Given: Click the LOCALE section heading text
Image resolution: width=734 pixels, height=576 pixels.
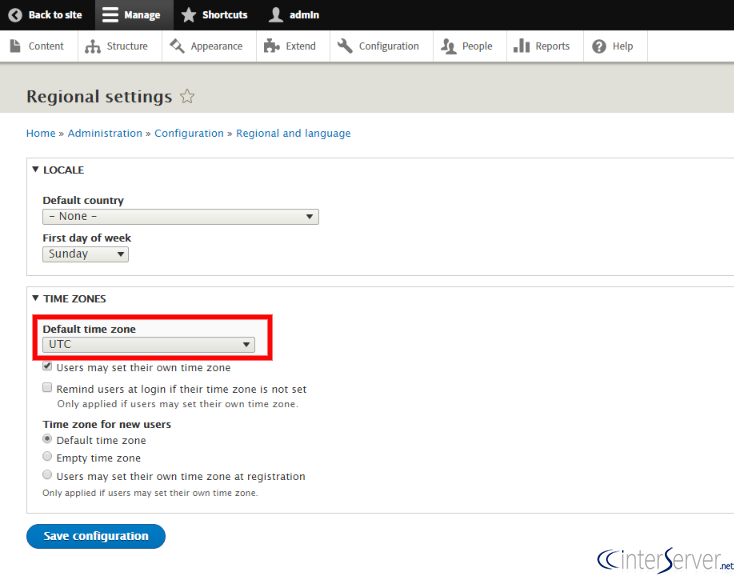Looking at the screenshot, I should click(64, 170).
